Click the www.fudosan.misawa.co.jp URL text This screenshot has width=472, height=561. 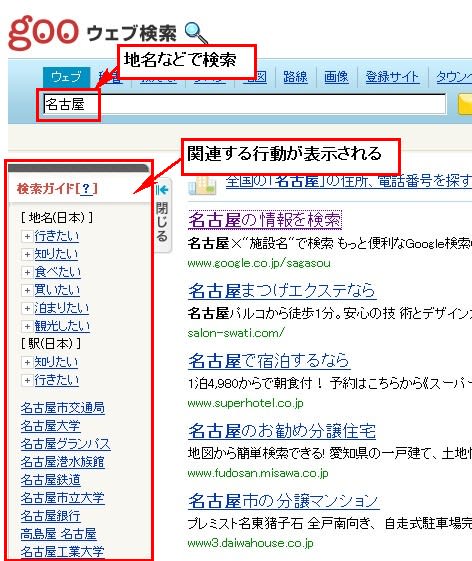(258, 473)
